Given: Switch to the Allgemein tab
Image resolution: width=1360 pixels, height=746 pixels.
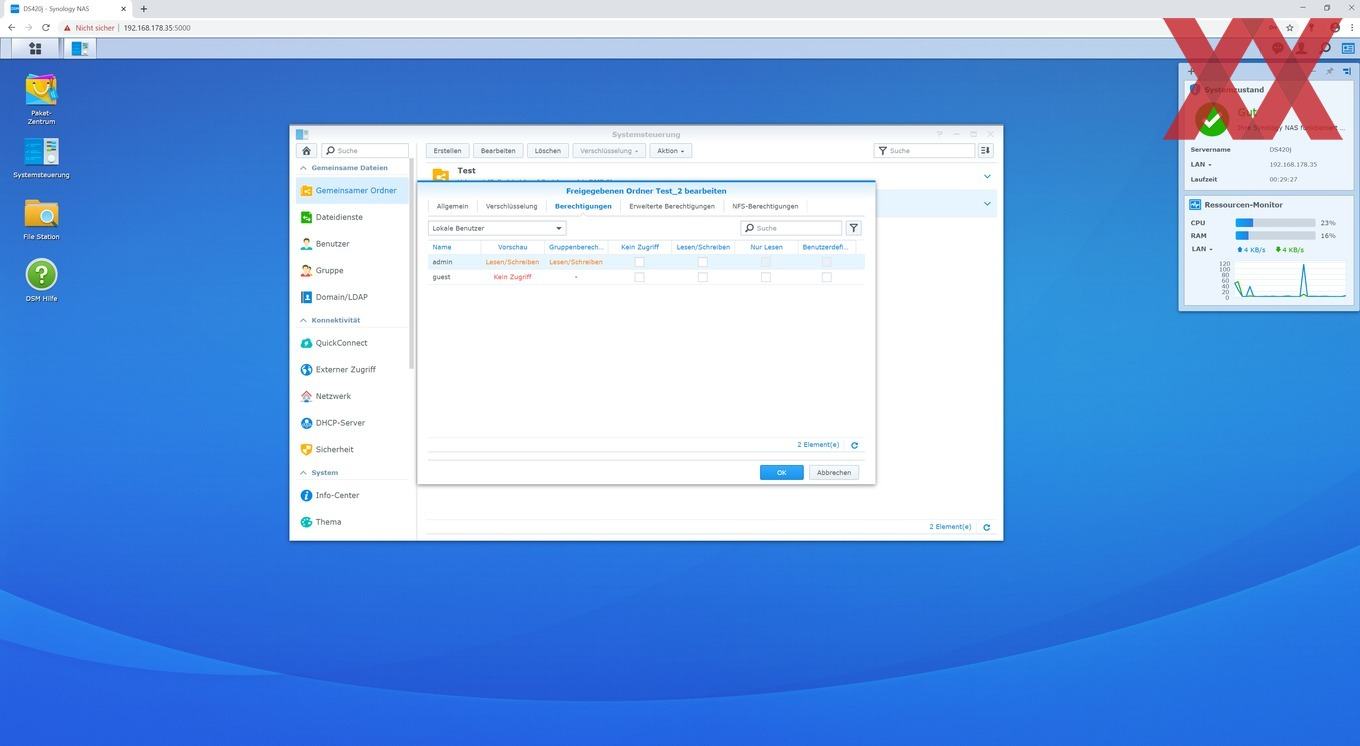Looking at the screenshot, I should 452,206.
